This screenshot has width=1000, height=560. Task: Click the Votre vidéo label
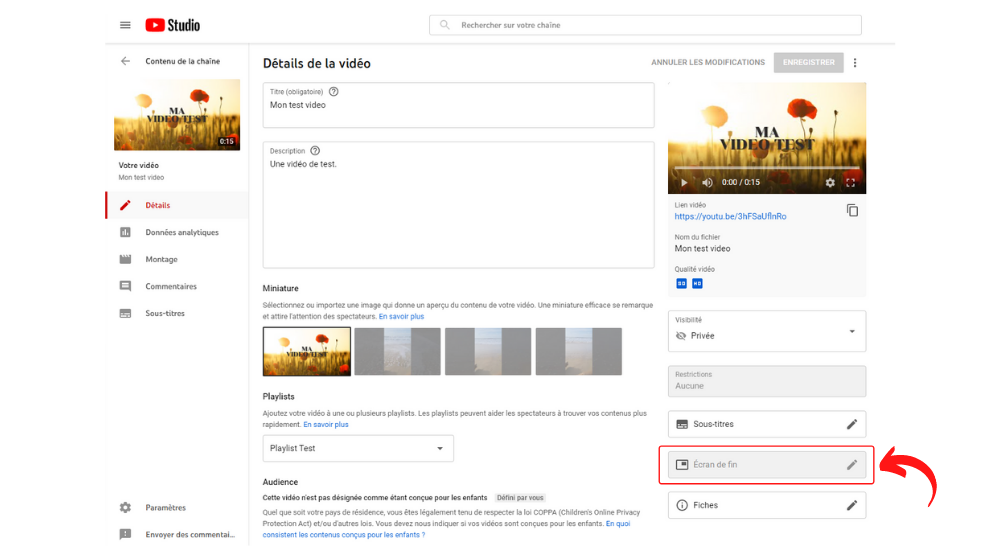pyautogui.click(x=138, y=165)
